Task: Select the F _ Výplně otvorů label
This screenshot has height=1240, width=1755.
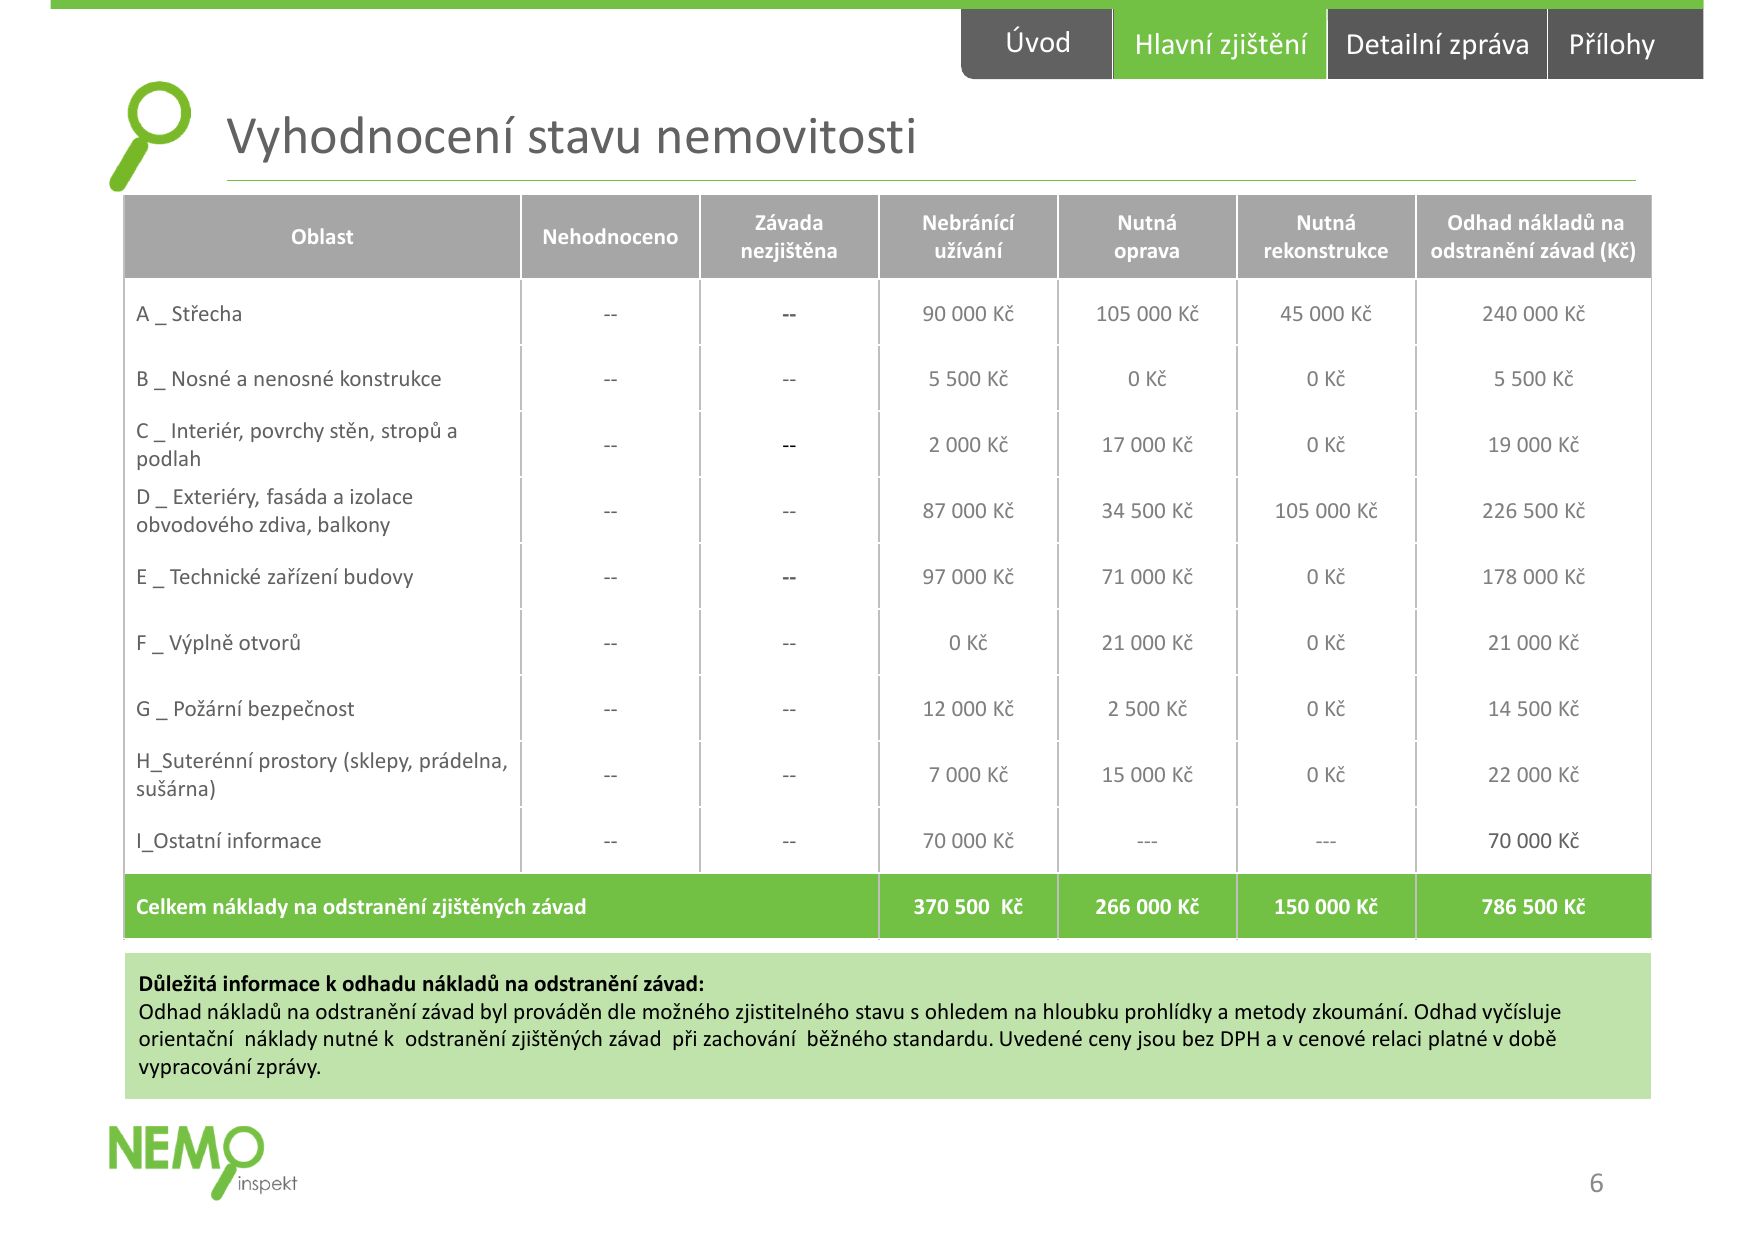Action: pyautogui.click(x=218, y=643)
